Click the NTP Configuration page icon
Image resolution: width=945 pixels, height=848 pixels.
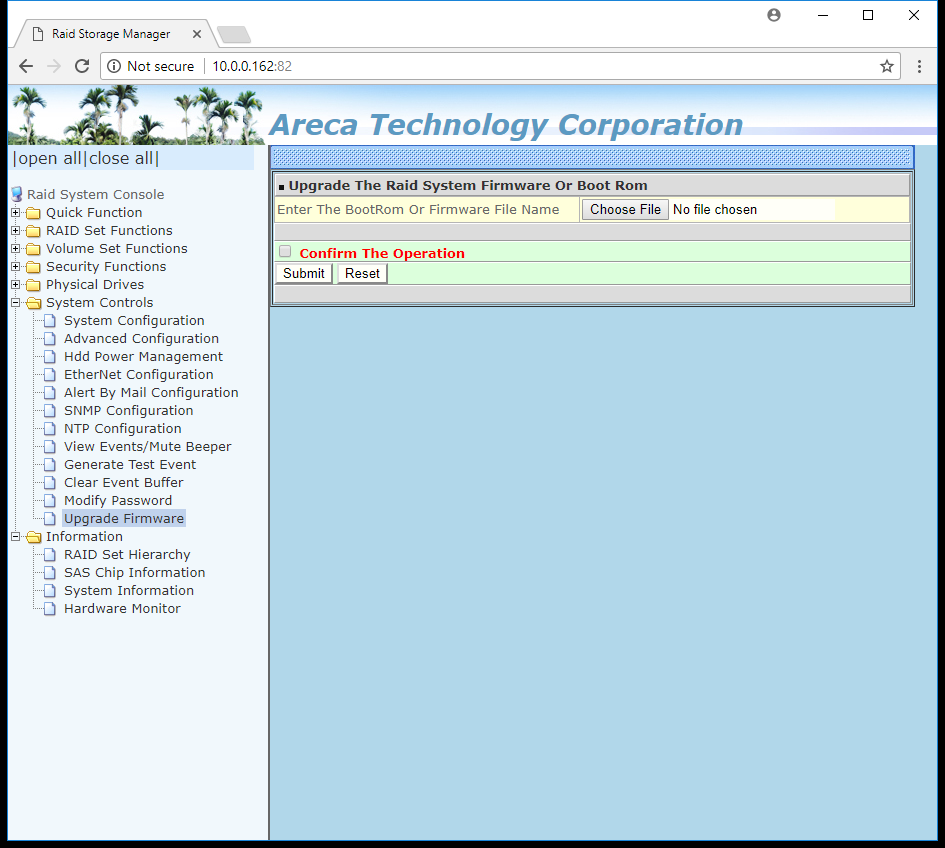coord(50,429)
